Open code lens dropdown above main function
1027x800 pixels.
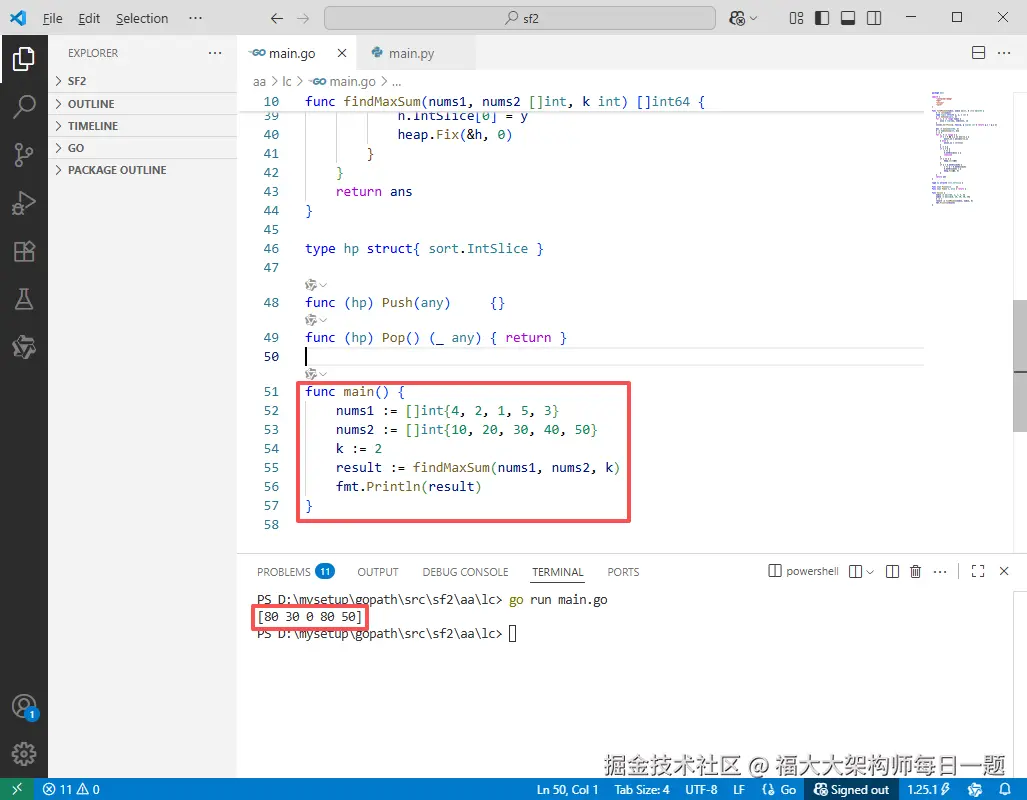[x=316, y=374]
